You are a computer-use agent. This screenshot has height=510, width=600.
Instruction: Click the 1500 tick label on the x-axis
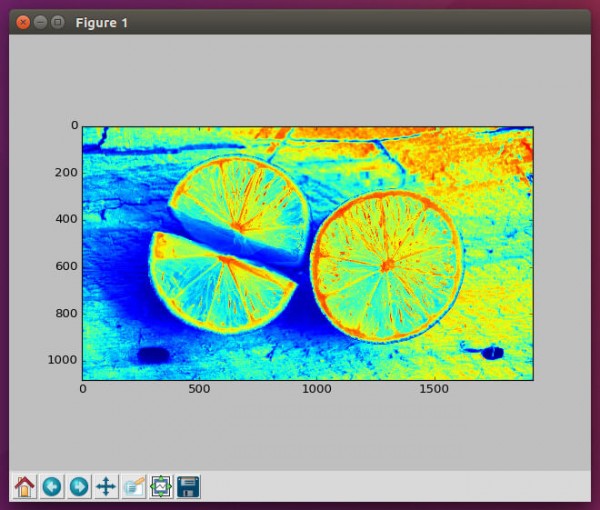(x=434, y=389)
